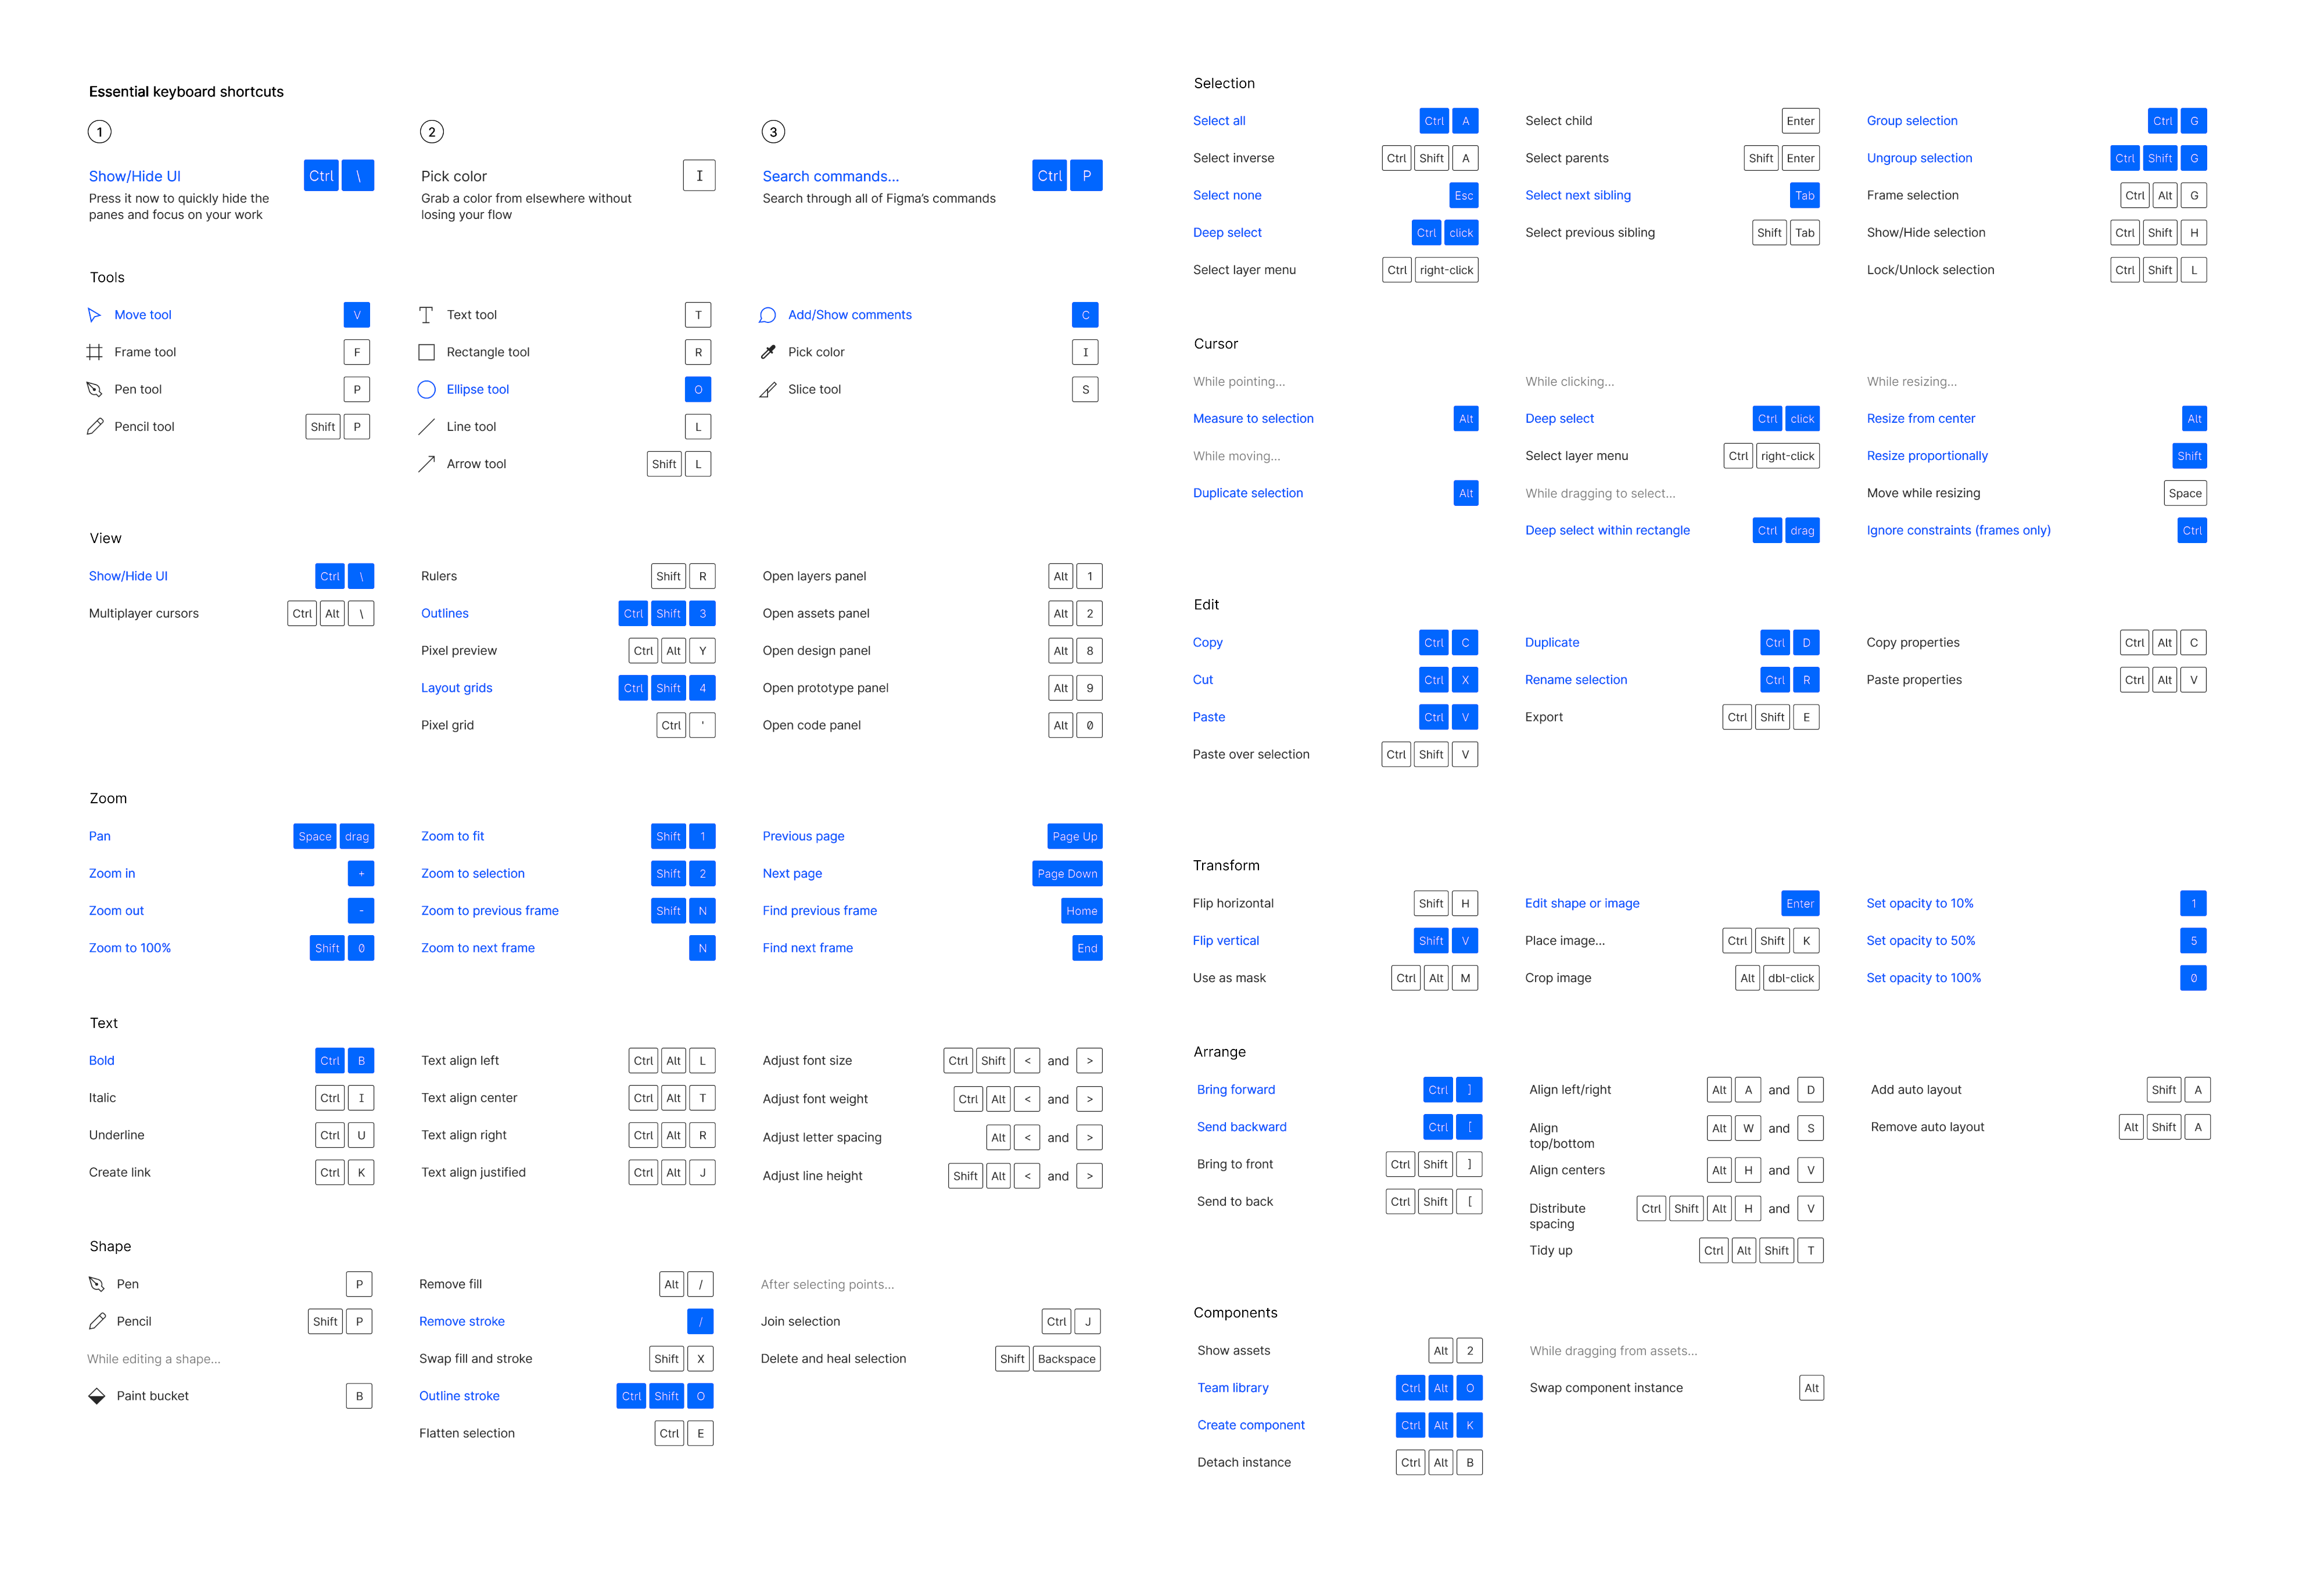Viewport: 2324px width, 1581px height.
Task: Click the Pick color tool
Action: pyautogui.click(x=824, y=351)
